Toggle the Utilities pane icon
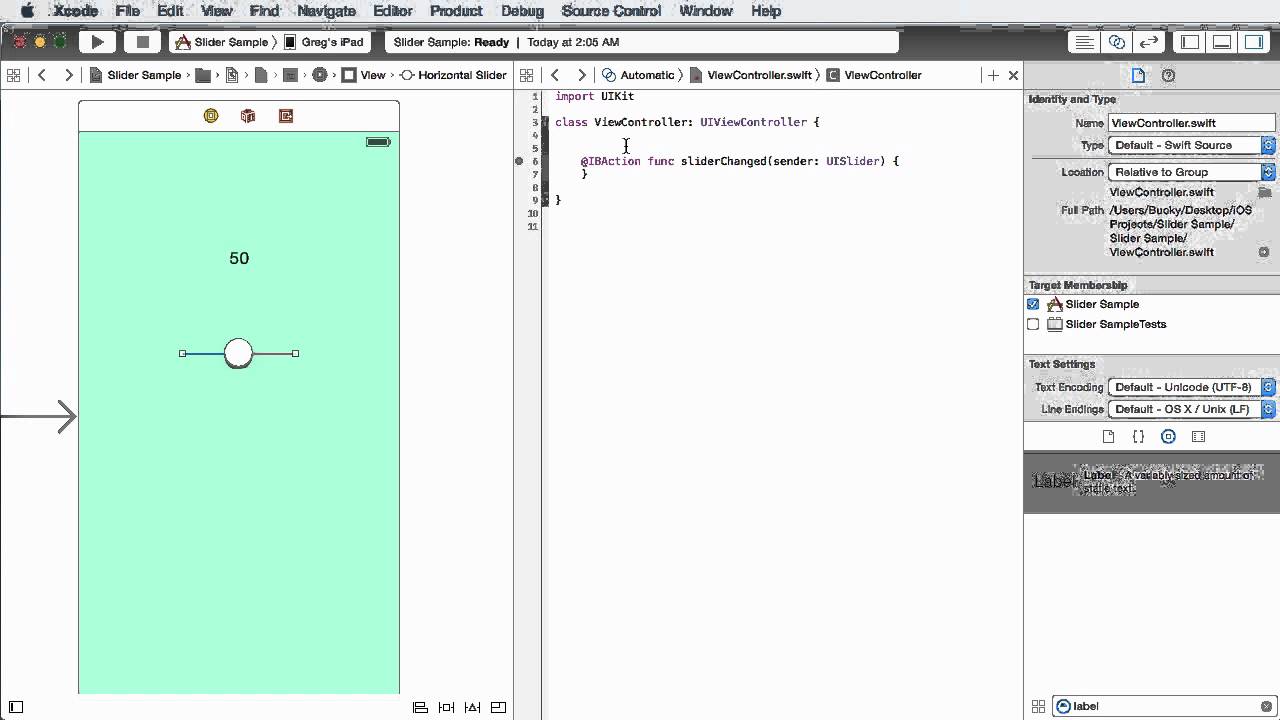The height and width of the screenshot is (720, 1280). pyautogui.click(x=1253, y=42)
